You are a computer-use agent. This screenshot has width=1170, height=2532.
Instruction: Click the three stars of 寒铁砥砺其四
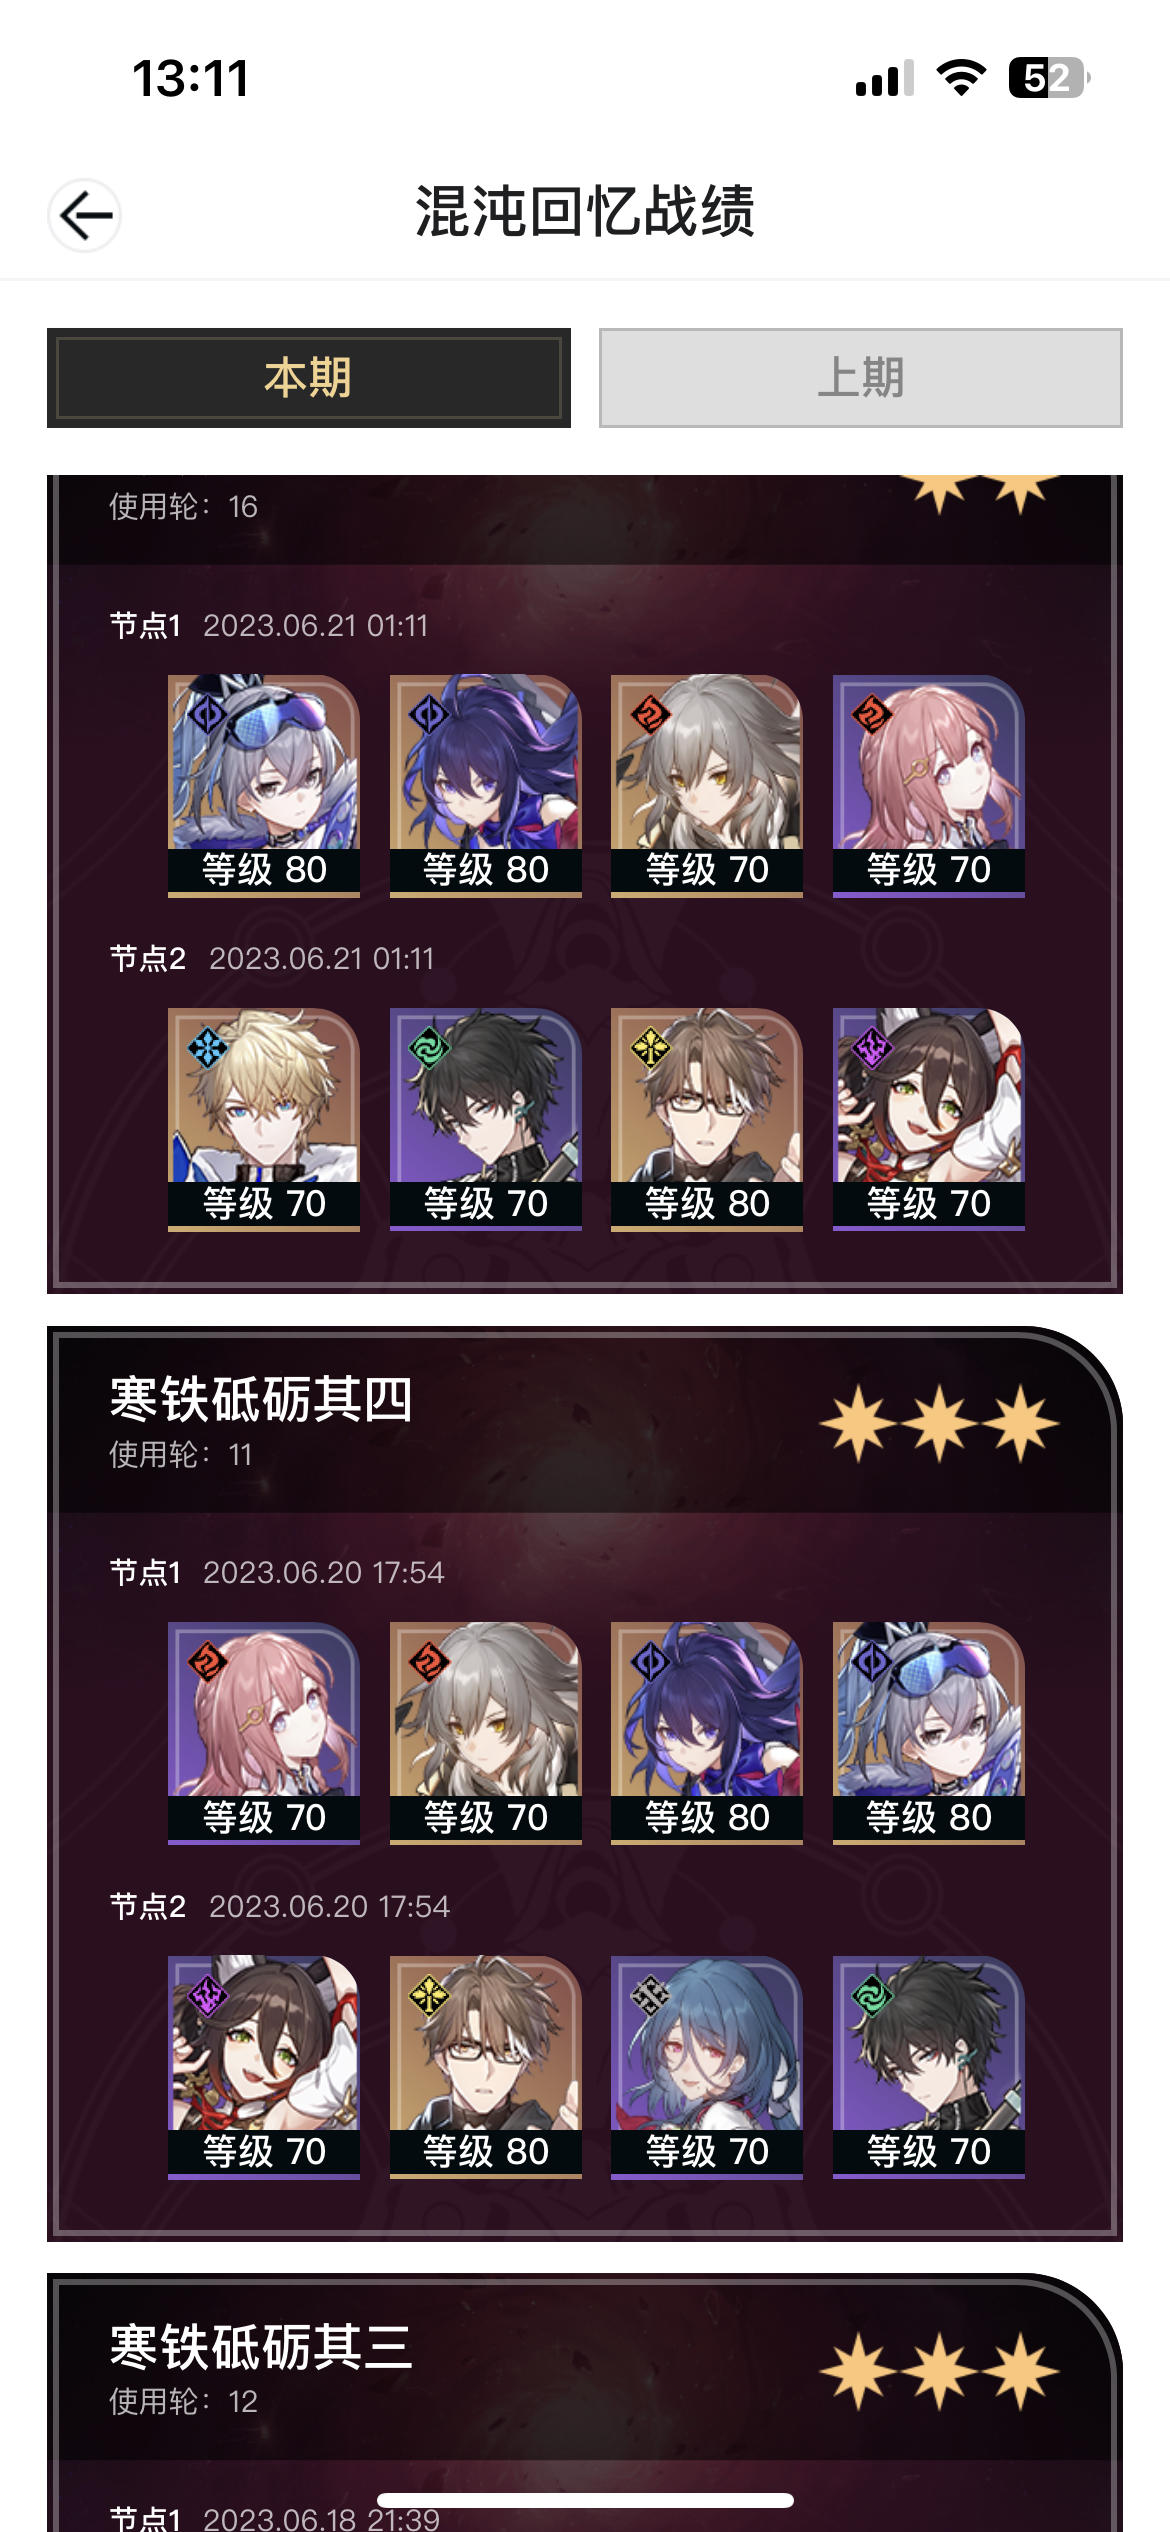click(939, 1422)
